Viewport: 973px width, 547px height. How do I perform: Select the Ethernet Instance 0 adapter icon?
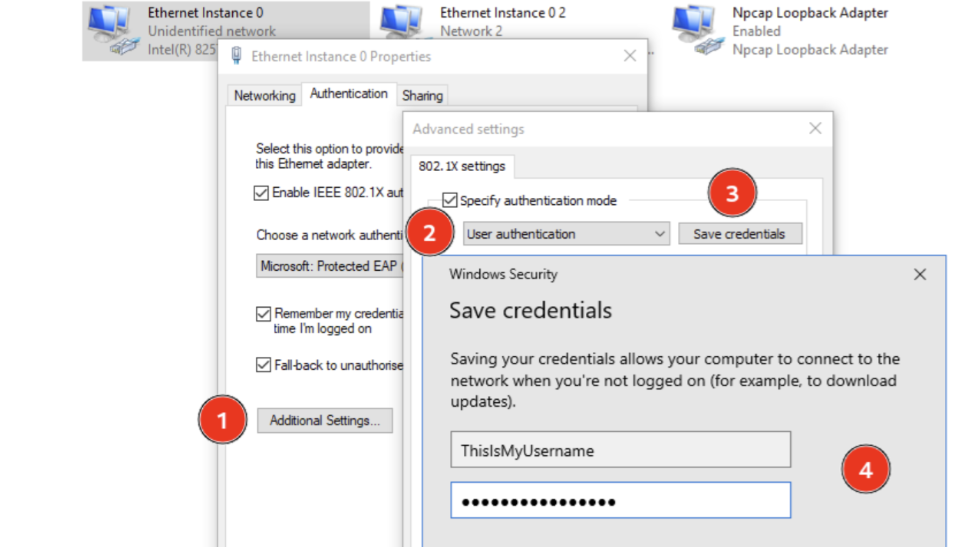point(112,29)
